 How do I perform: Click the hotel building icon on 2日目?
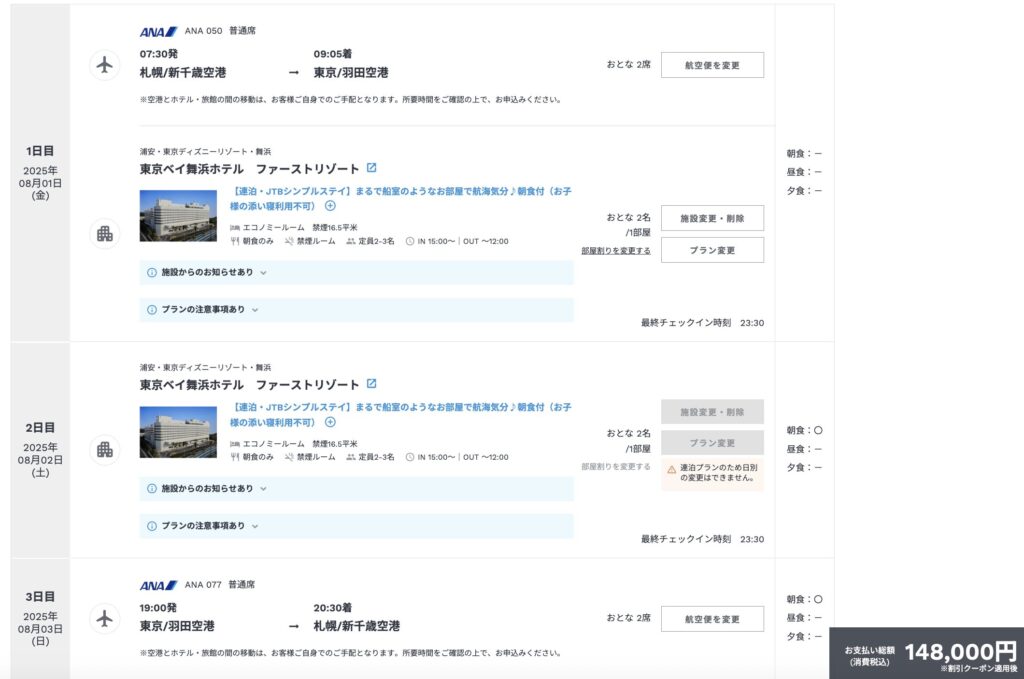(x=104, y=449)
